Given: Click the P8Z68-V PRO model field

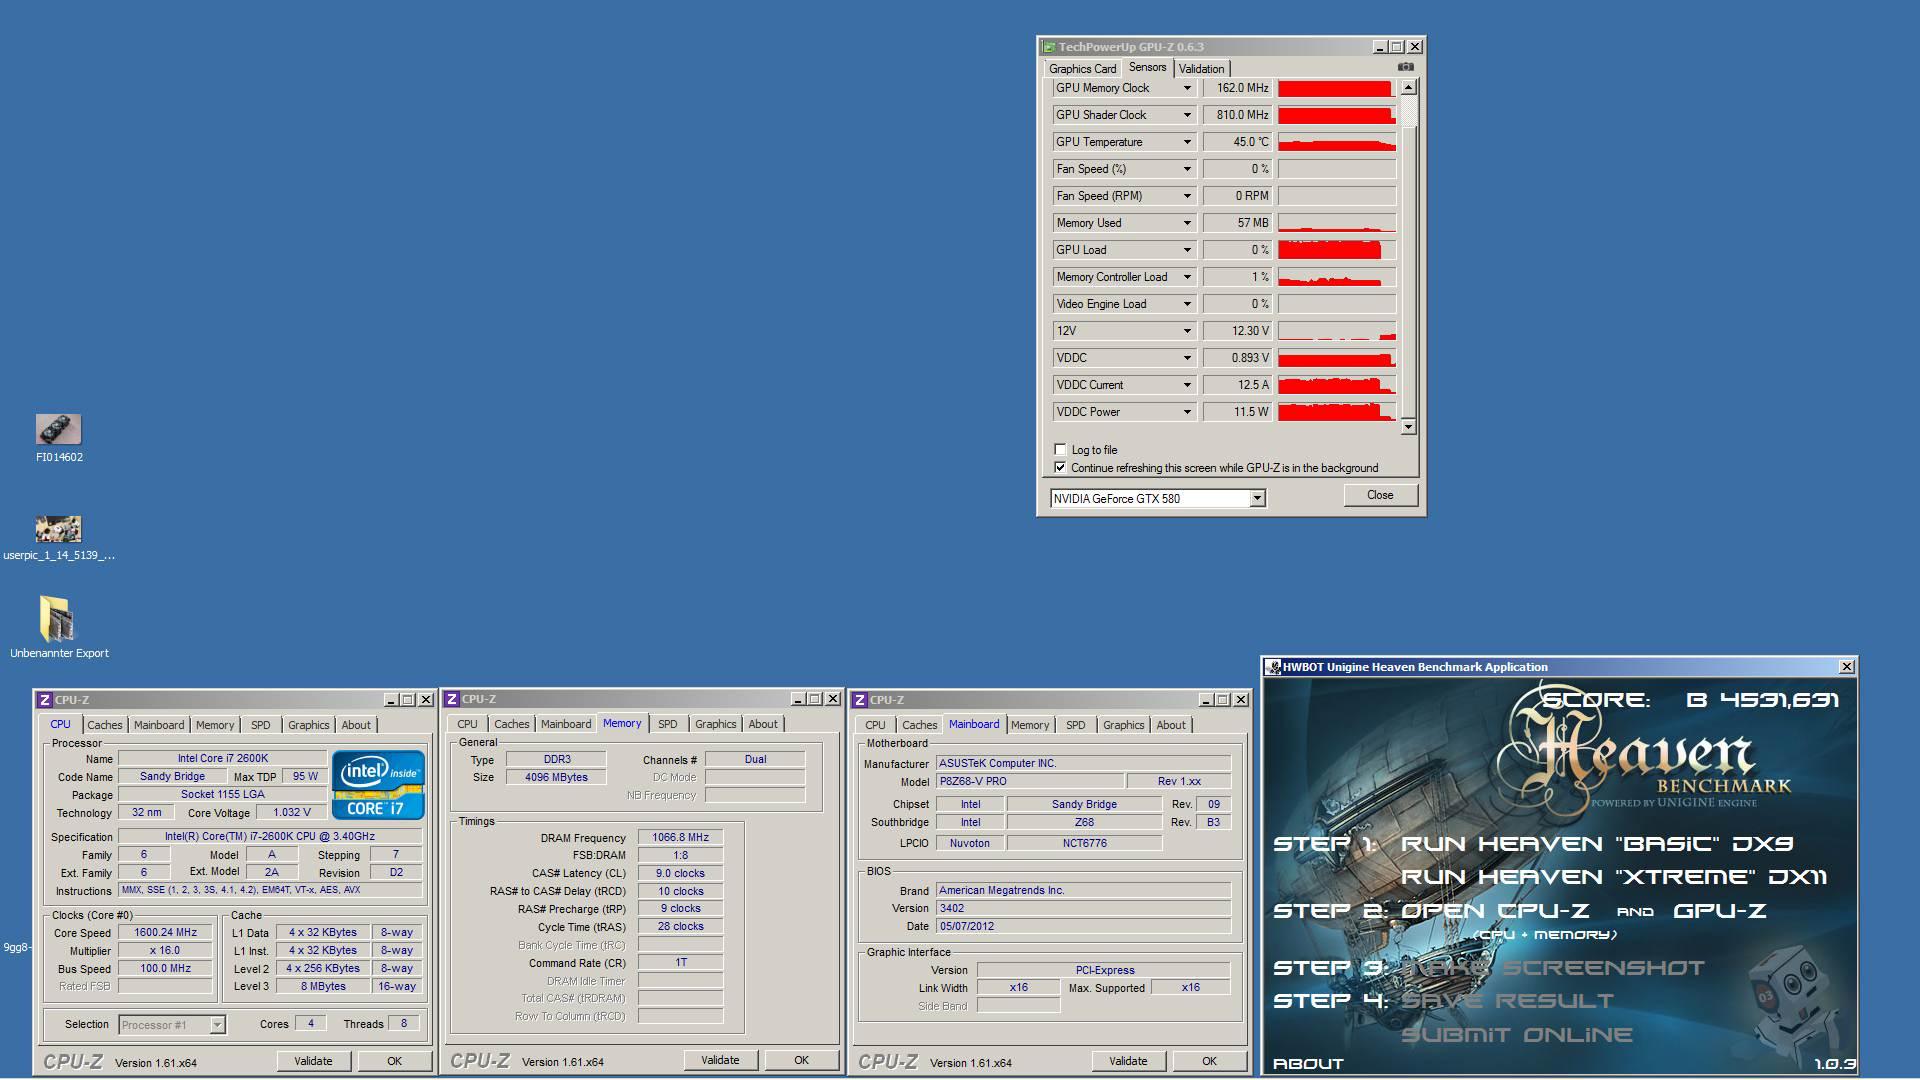Looking at the screenshot, I should coord(1029,781).
